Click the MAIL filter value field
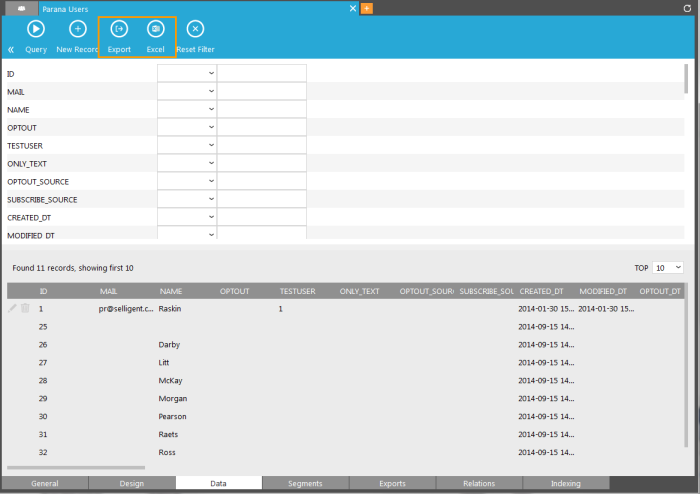 (262, 92)
